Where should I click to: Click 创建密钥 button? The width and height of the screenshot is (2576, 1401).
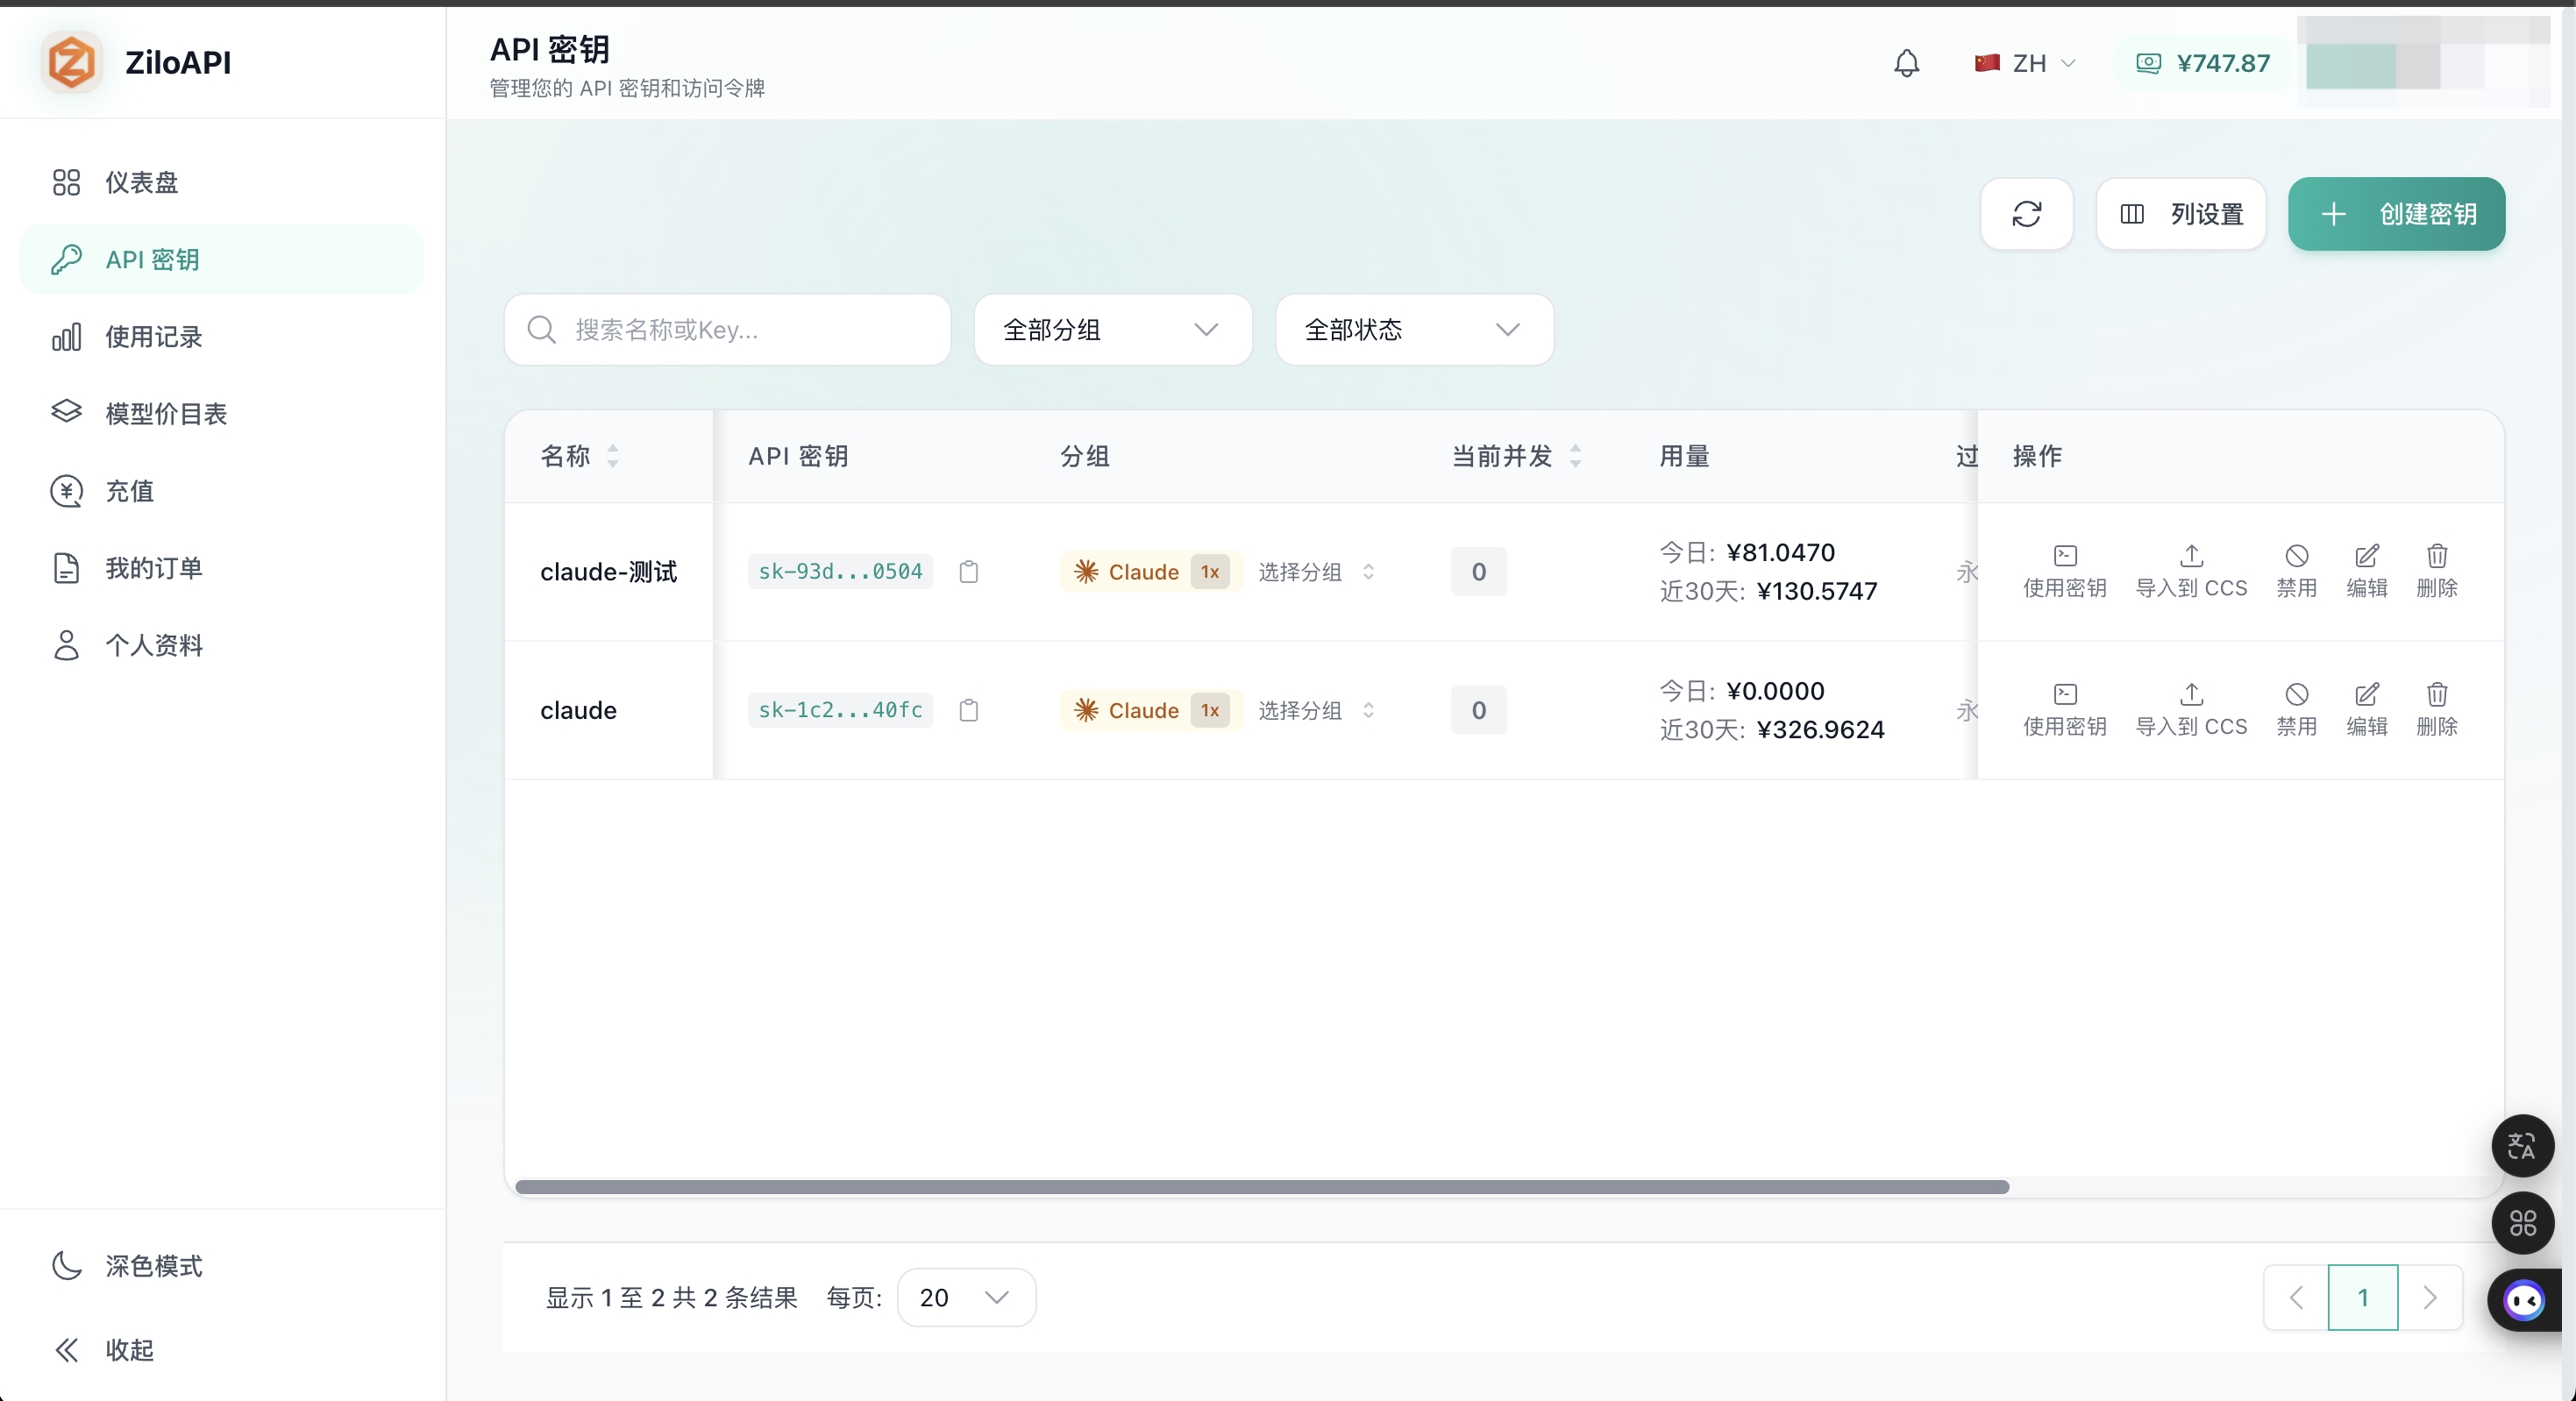(x=2396, y=214)
